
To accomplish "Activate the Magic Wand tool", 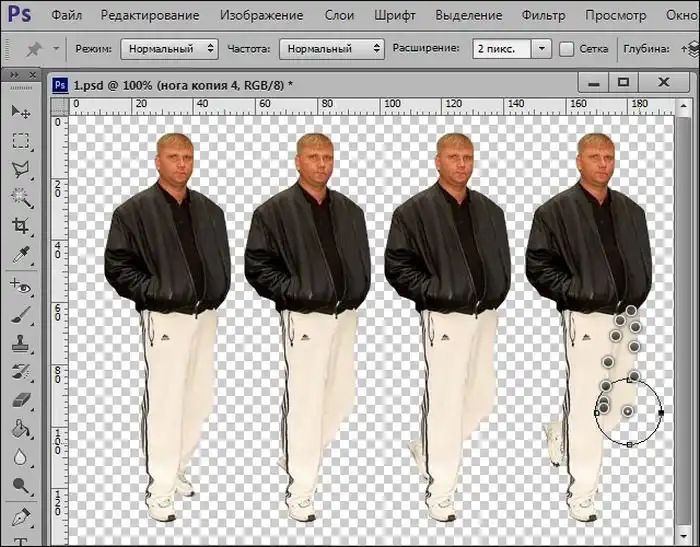I will coord(20,198).
